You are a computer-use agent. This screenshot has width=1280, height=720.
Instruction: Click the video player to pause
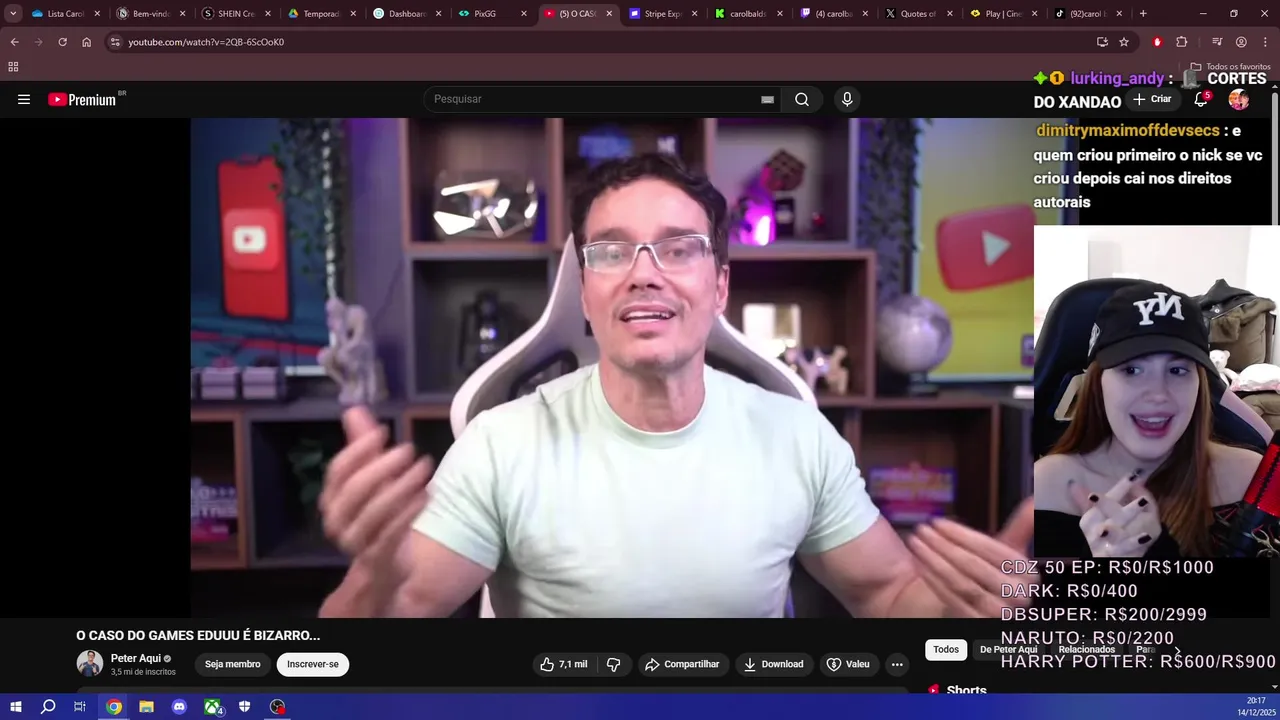(611, 367)
